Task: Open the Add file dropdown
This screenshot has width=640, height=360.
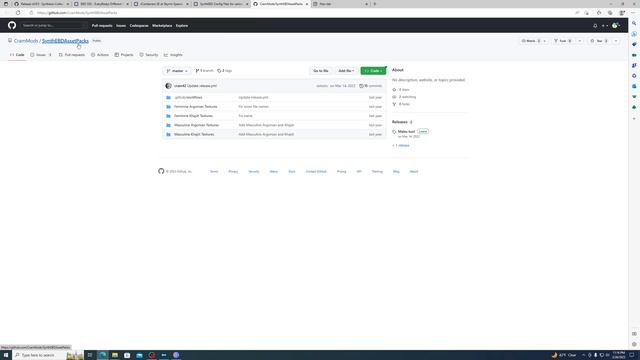Action: pyautogui.click(x=346, y=71)
